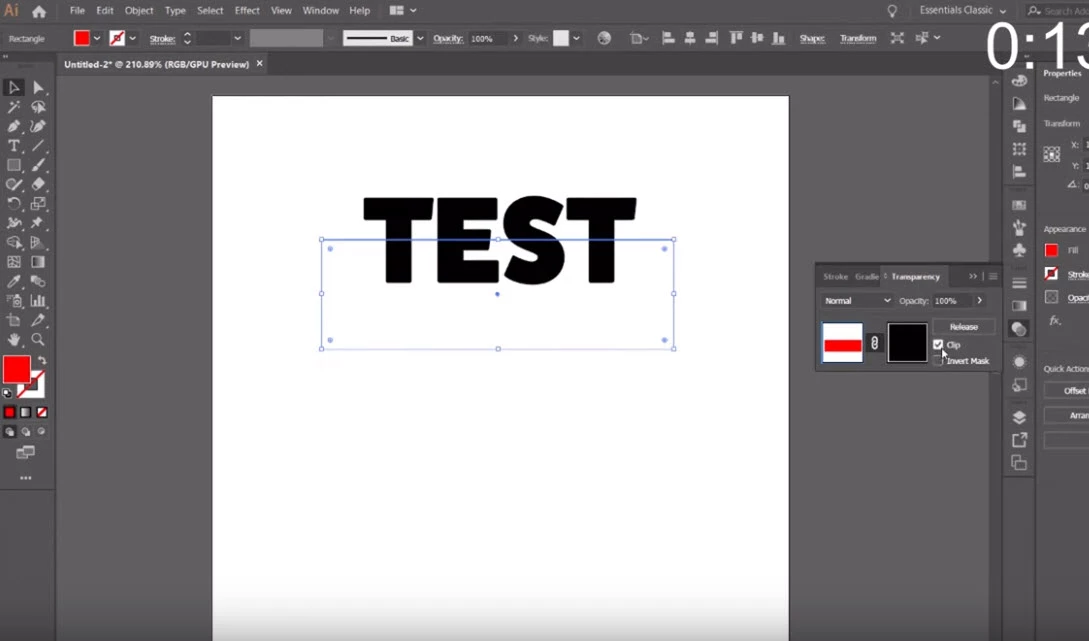Choose the Rotate tool
Image resolution: width=1089 pixels, height=641 pixels.
coord(13,204)
